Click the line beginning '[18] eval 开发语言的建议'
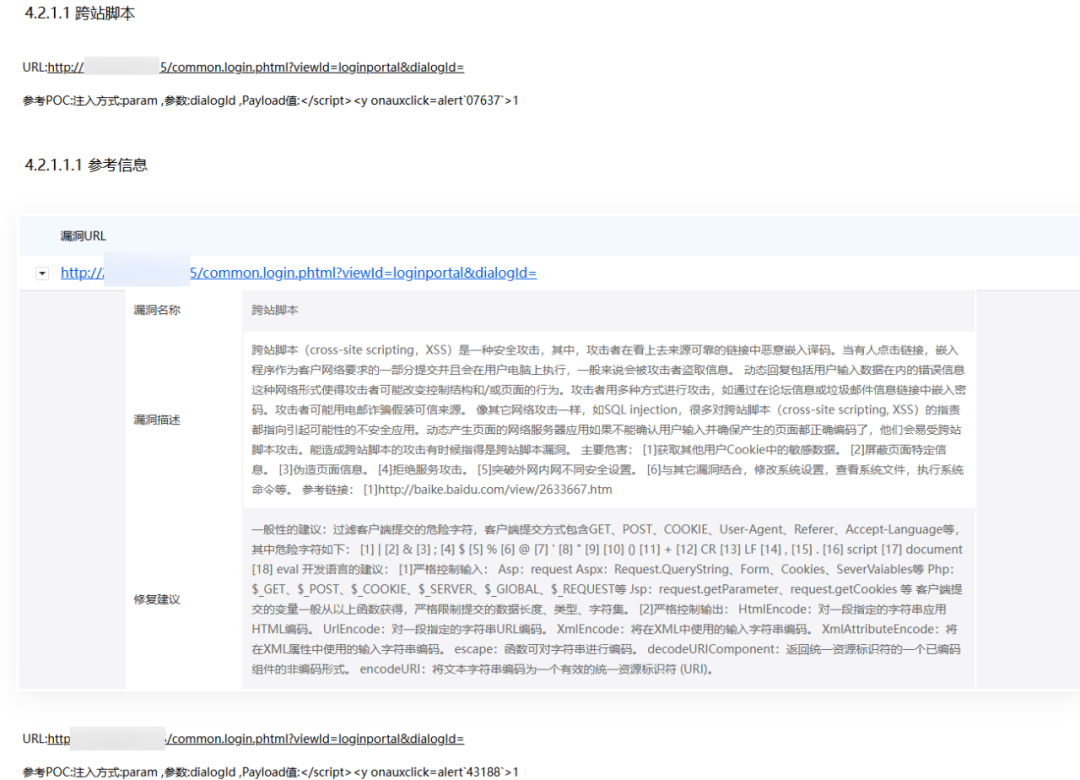 click(x=603, y=569)
